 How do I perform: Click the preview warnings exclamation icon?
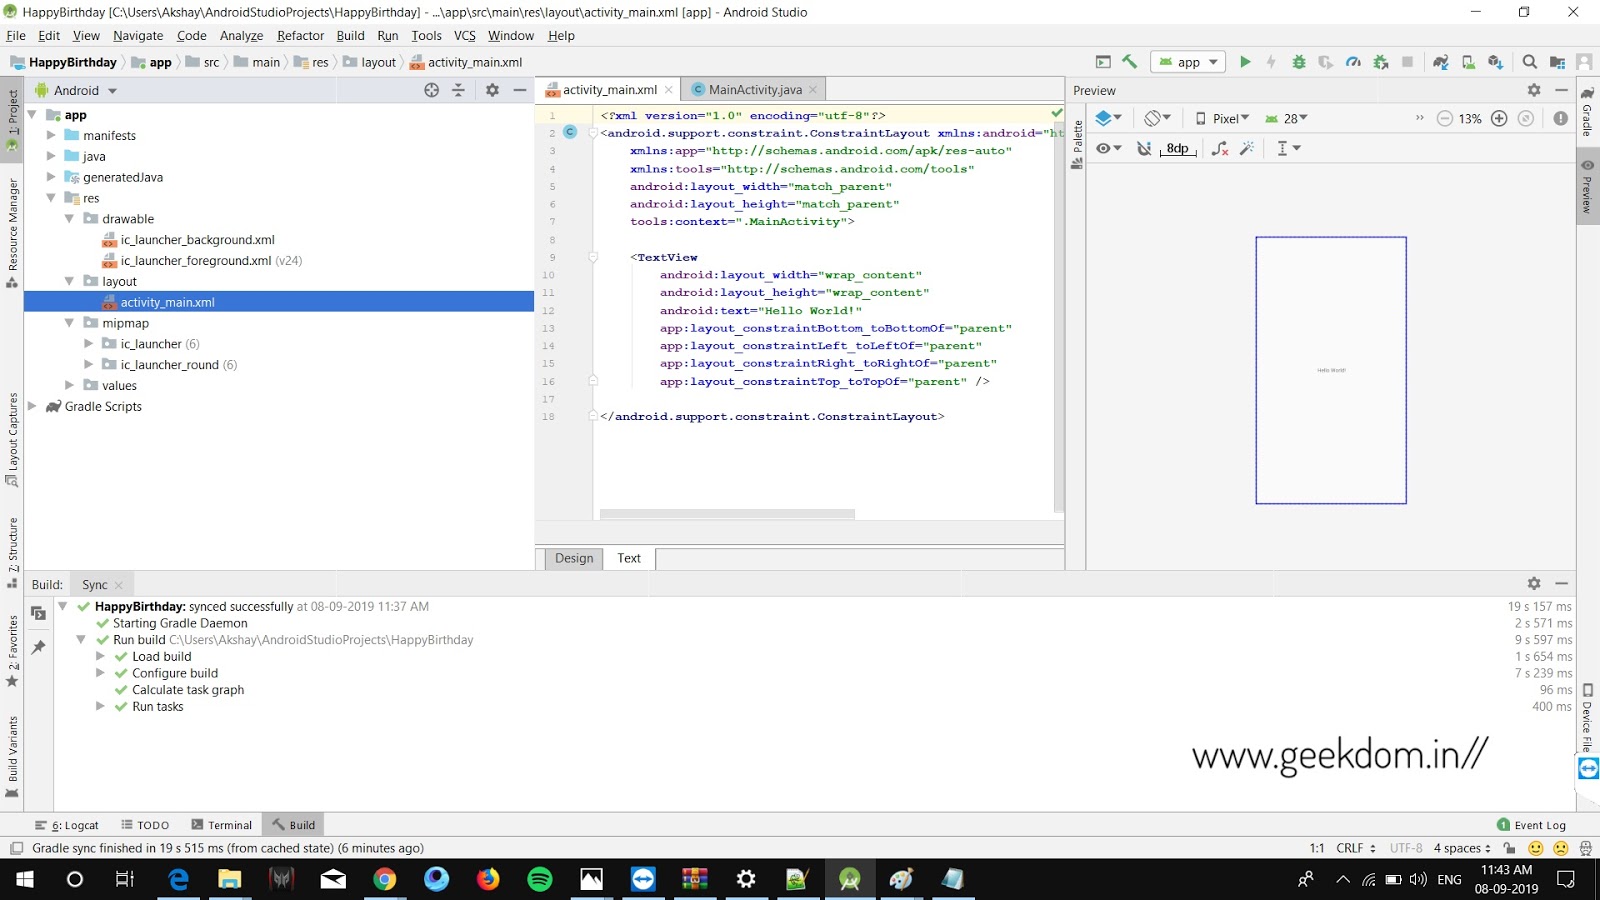pos(1561,118)
